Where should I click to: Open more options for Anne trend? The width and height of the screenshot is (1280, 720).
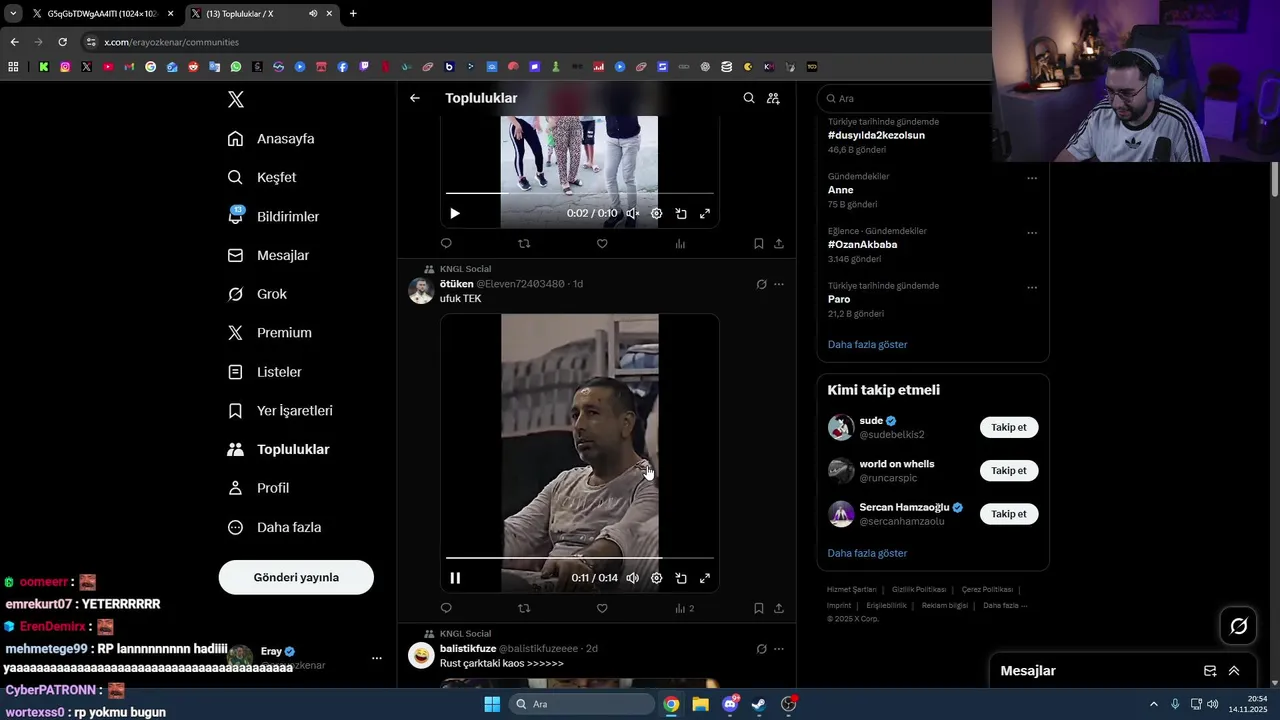(1032, 179)
